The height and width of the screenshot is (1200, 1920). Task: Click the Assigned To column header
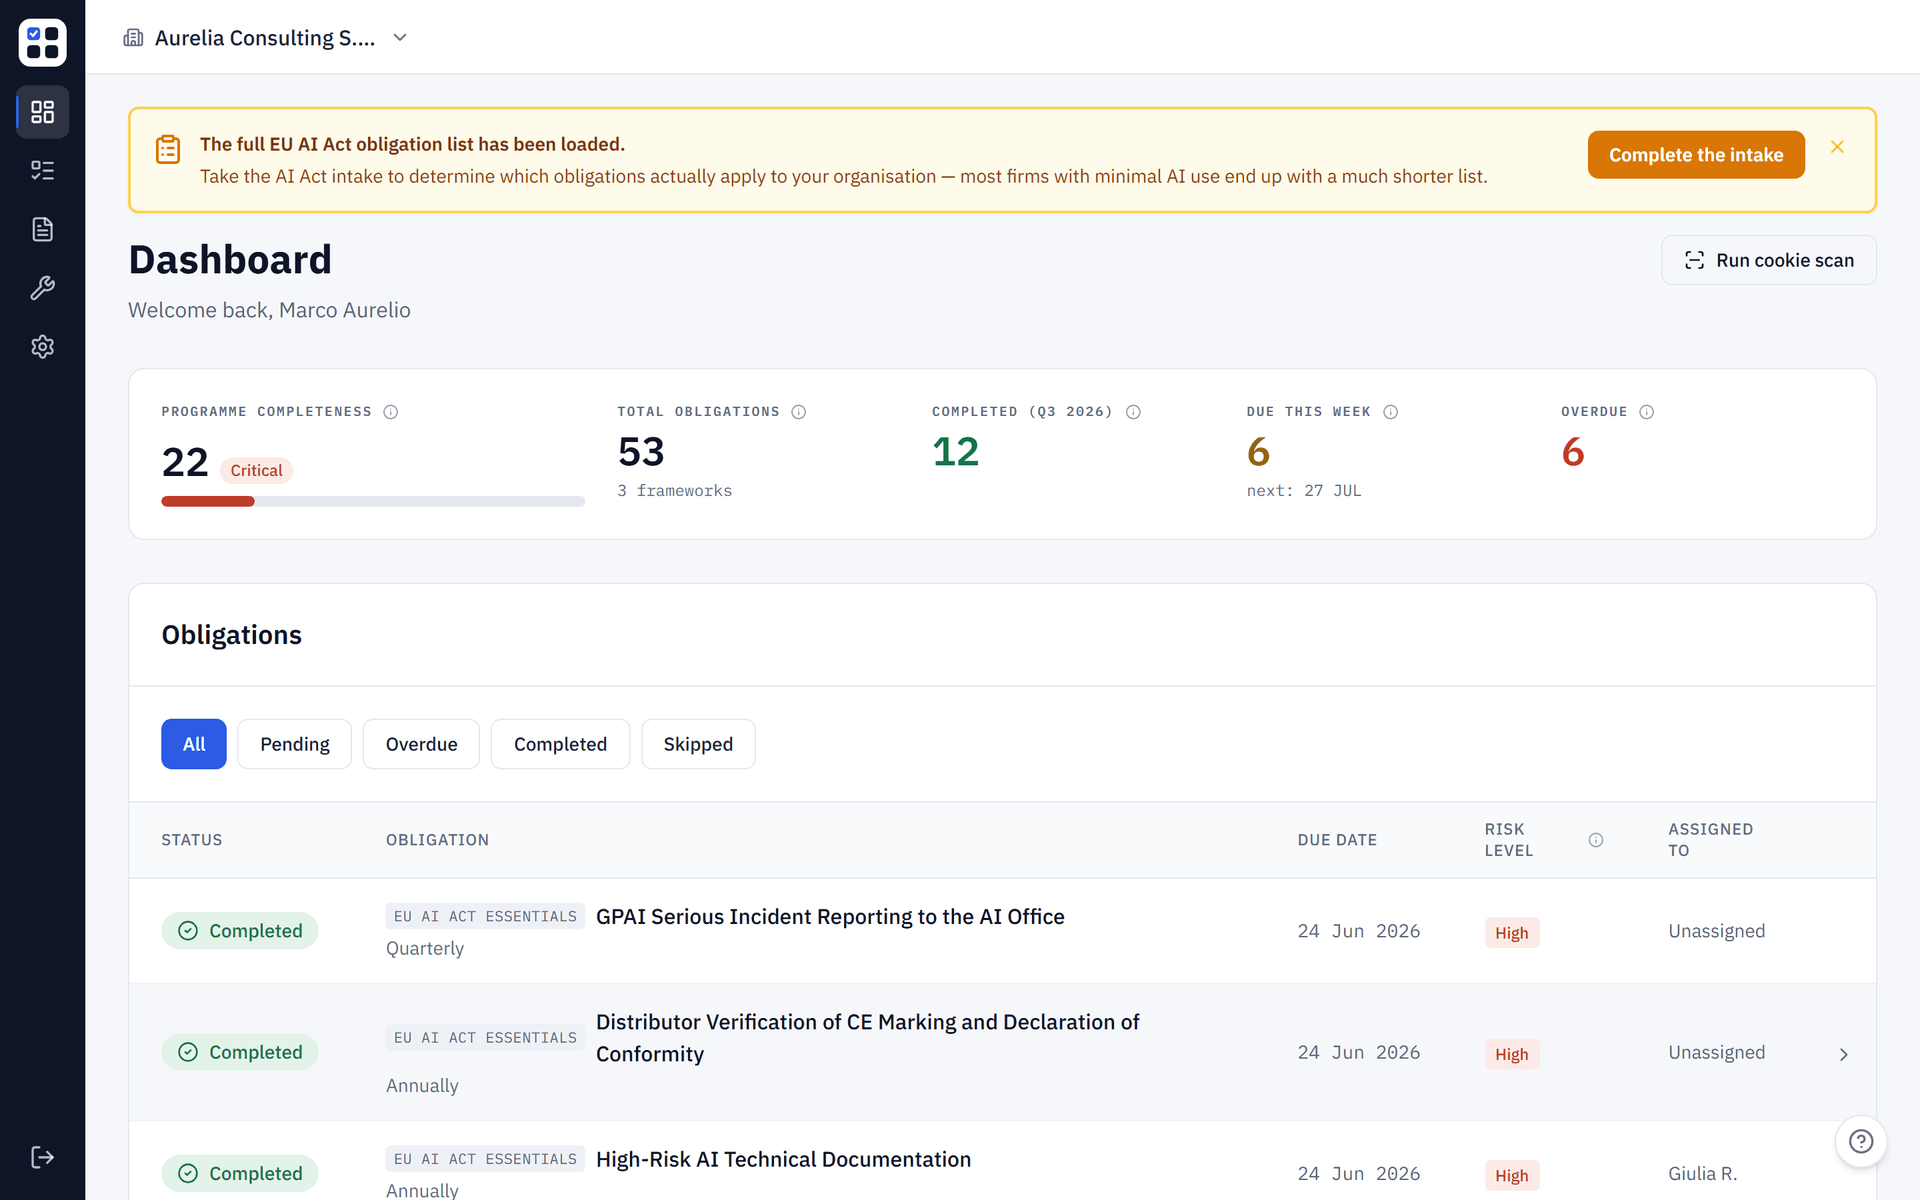[x=1710, y=840]
